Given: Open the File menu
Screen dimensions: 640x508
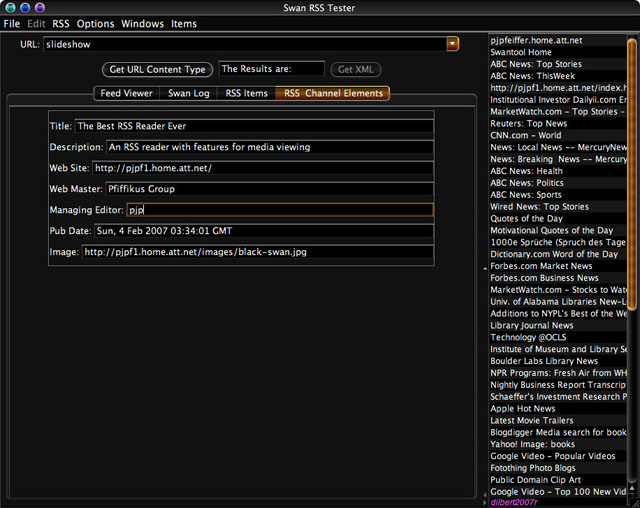Looking at the screenshot, I should tap(12, 23).
